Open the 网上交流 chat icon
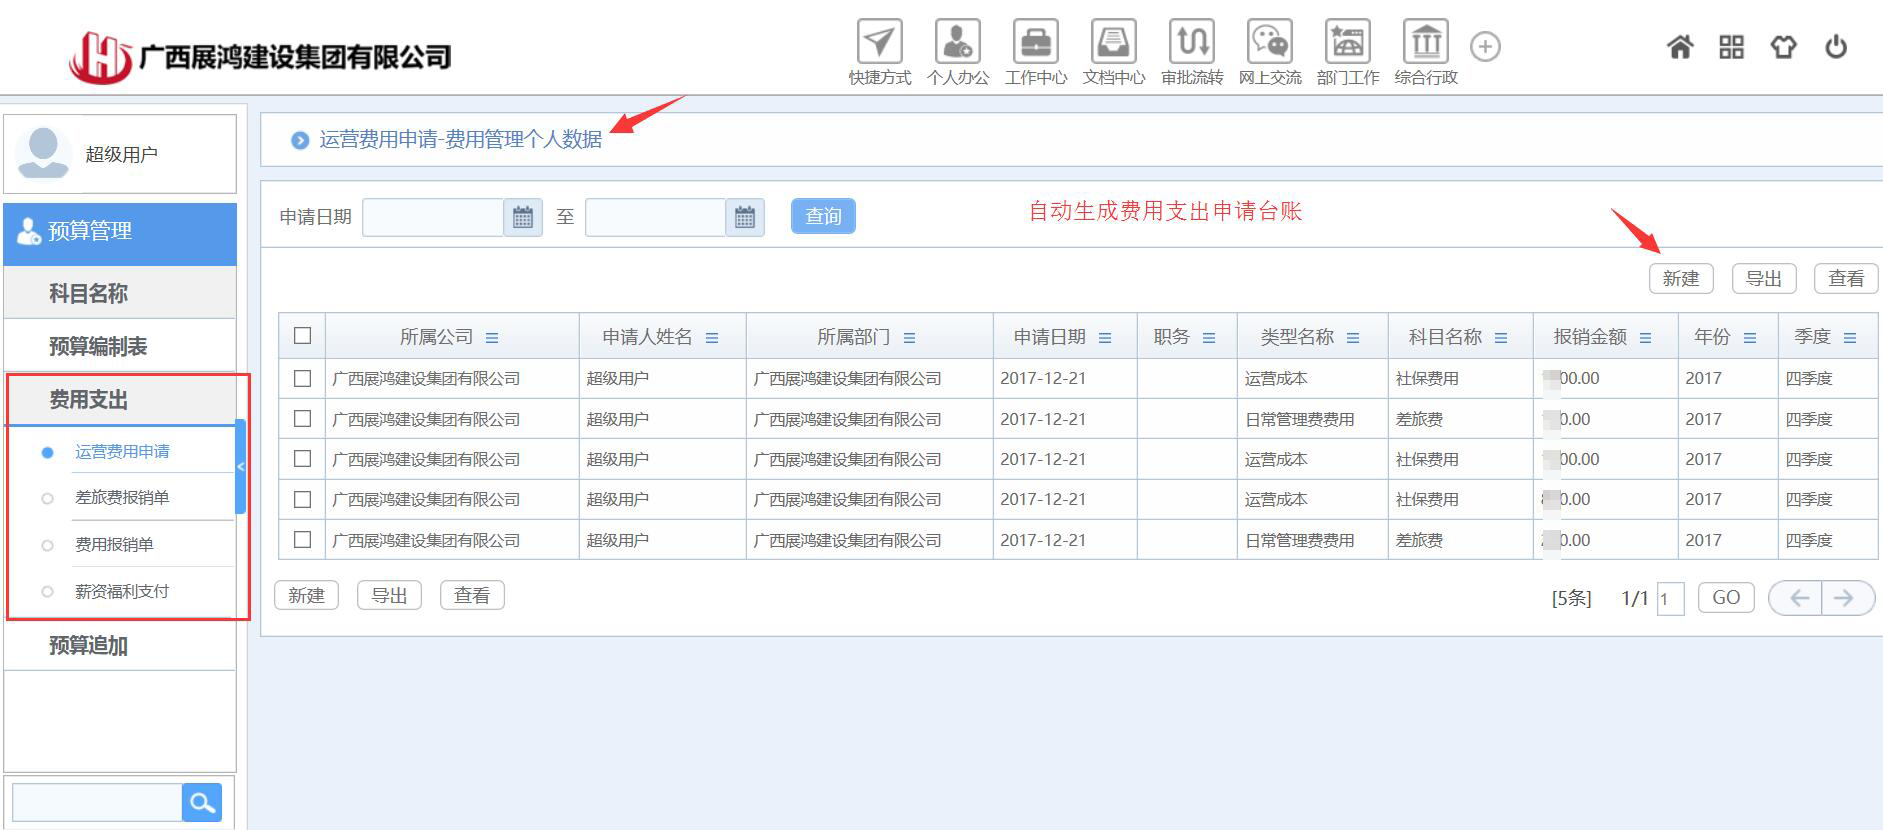Viewport: 1883px width, 830px height. tap(1269, 43)
